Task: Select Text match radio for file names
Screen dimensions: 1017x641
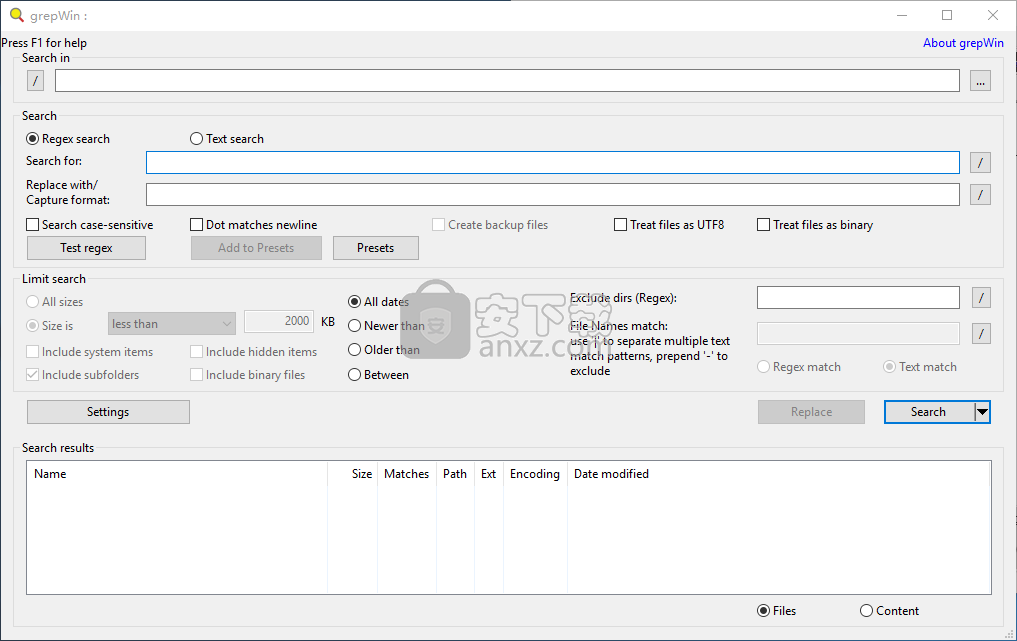Action: click(x=920, y=367)
